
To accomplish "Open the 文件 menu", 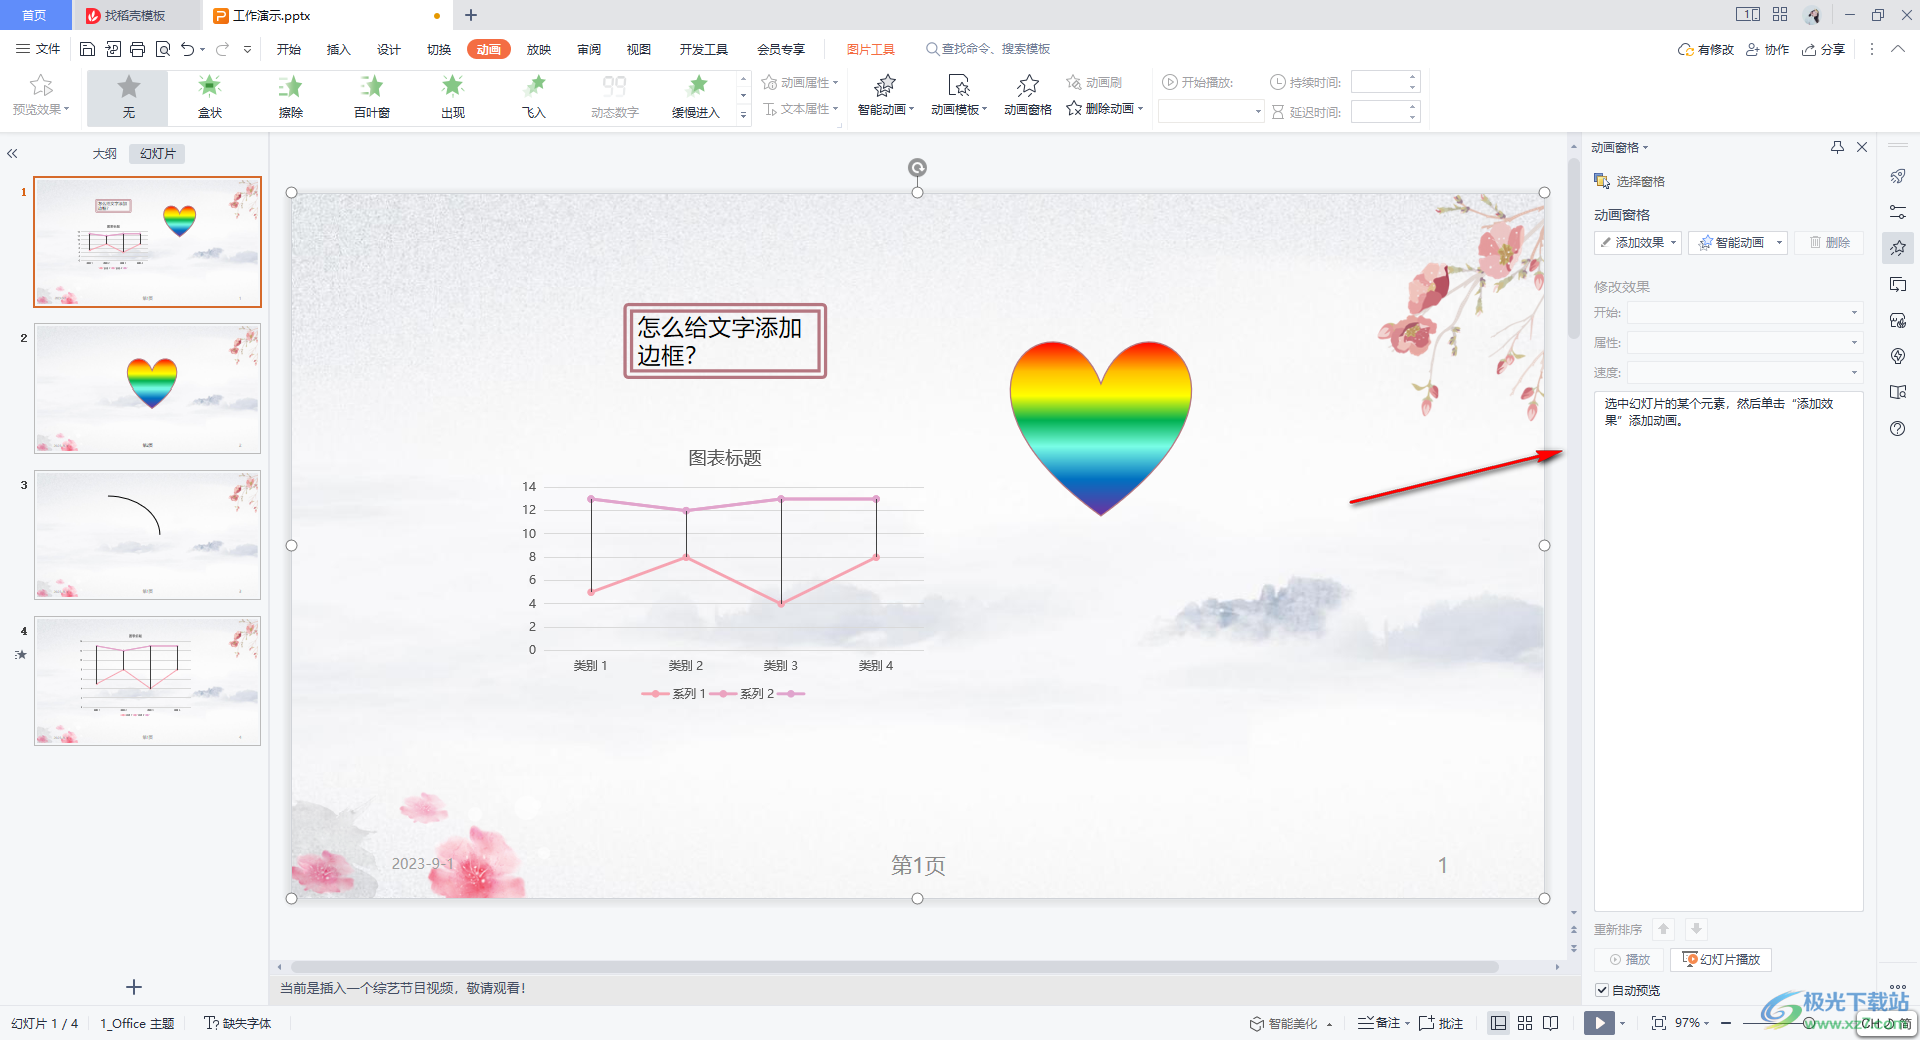I will click(x=38, y=49).
